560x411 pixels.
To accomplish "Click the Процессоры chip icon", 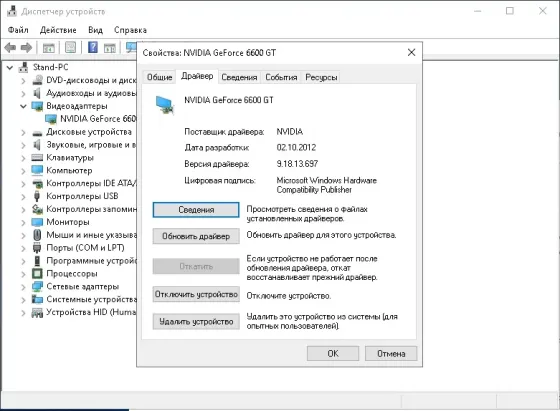I will coord(37,274).
